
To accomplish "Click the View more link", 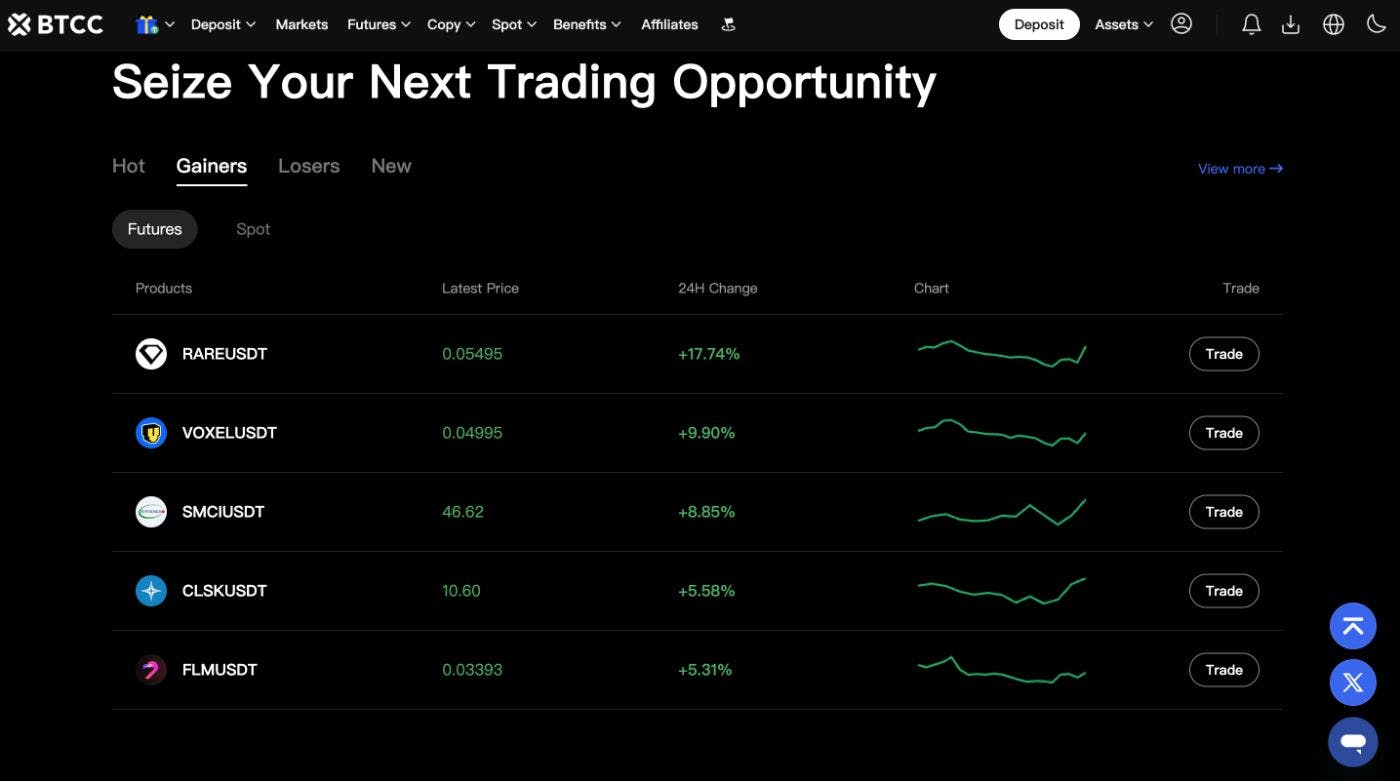I will click(x=1239, y=168).
